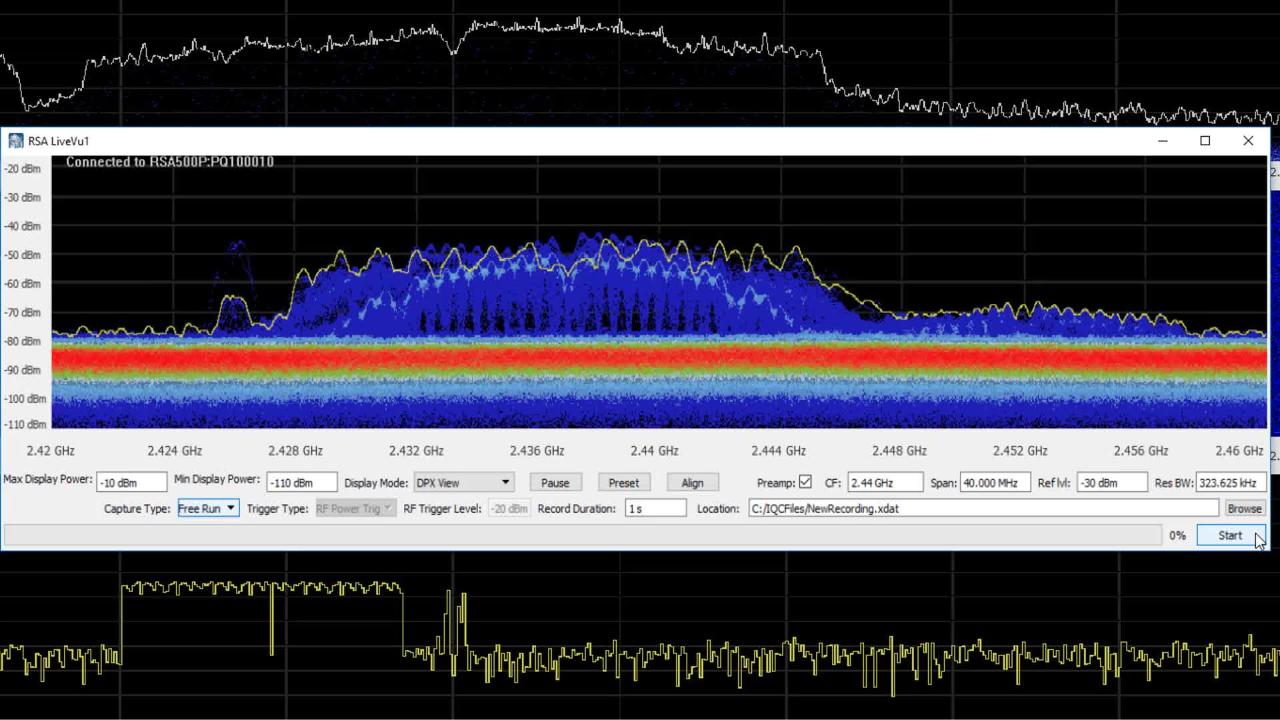This screenshot has width=1280, height=720.
Task: Open the Display Mode dropdown
Action: tap(464, 483)
